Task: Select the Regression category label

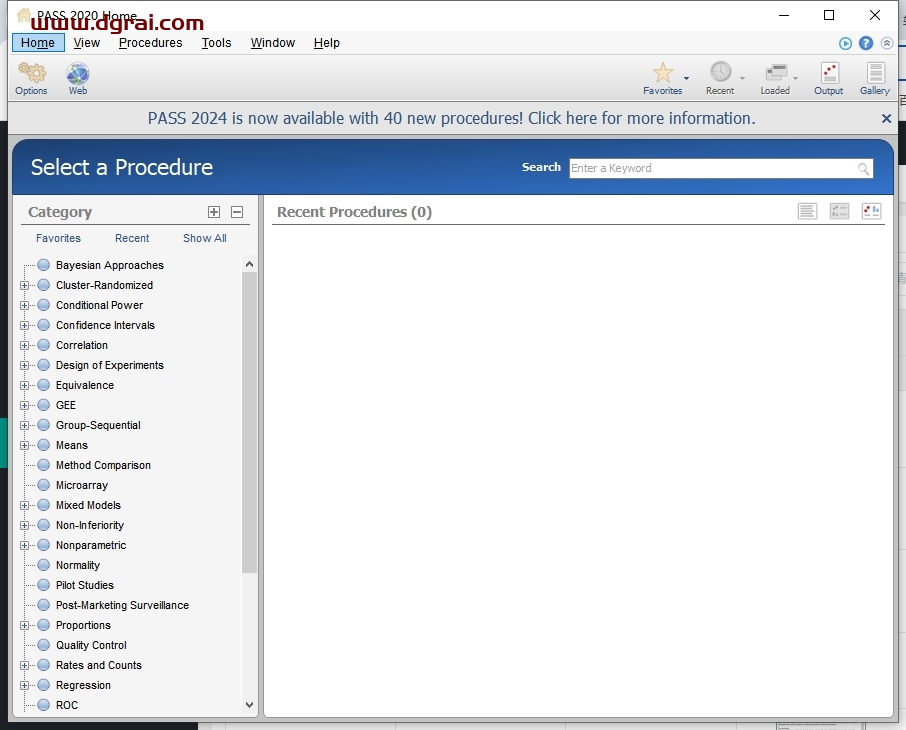Action: (83, 685)
